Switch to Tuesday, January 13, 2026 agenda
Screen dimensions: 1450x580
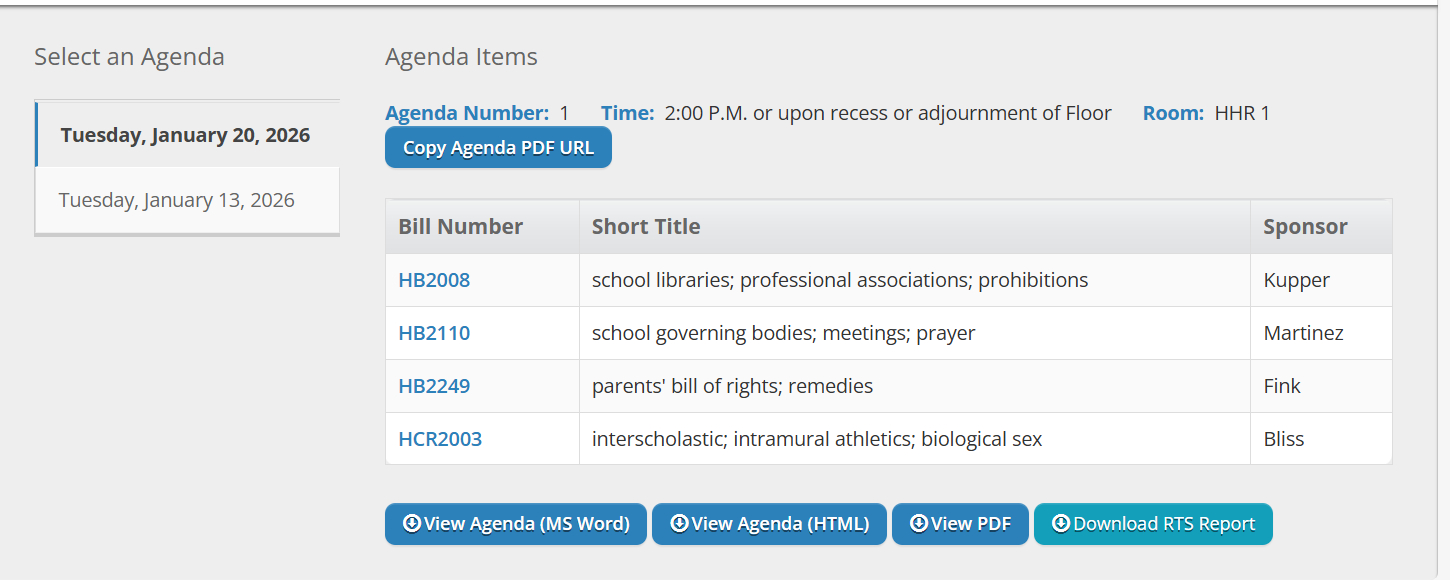tap(177, 200)
